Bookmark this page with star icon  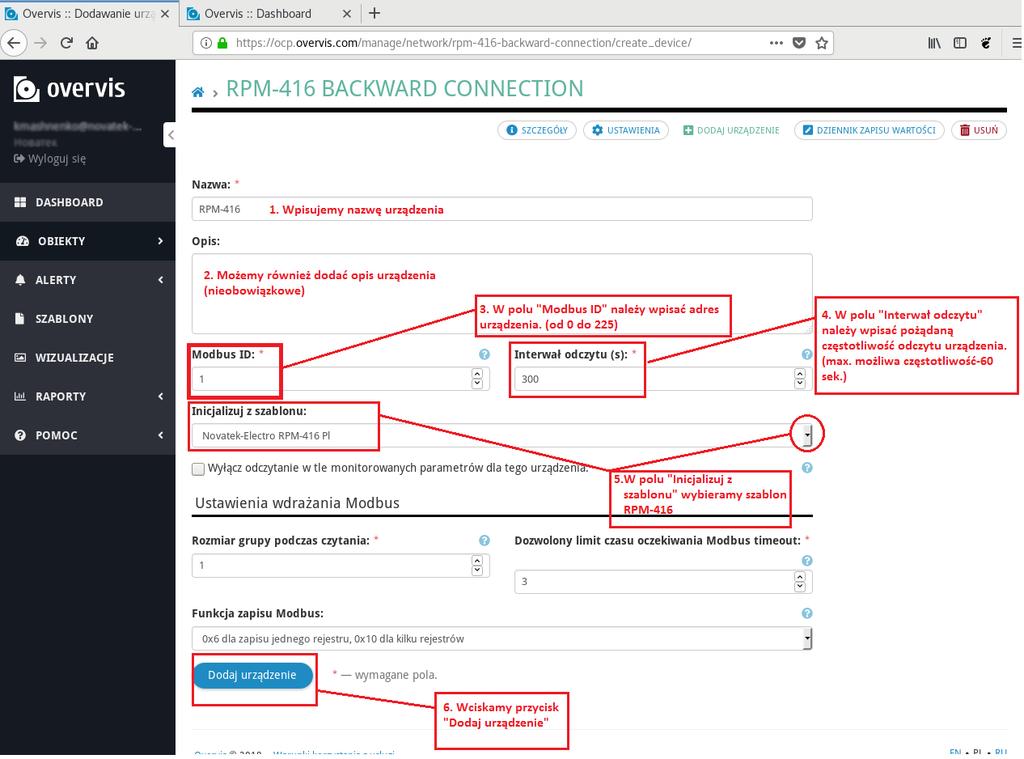point(822,43)
